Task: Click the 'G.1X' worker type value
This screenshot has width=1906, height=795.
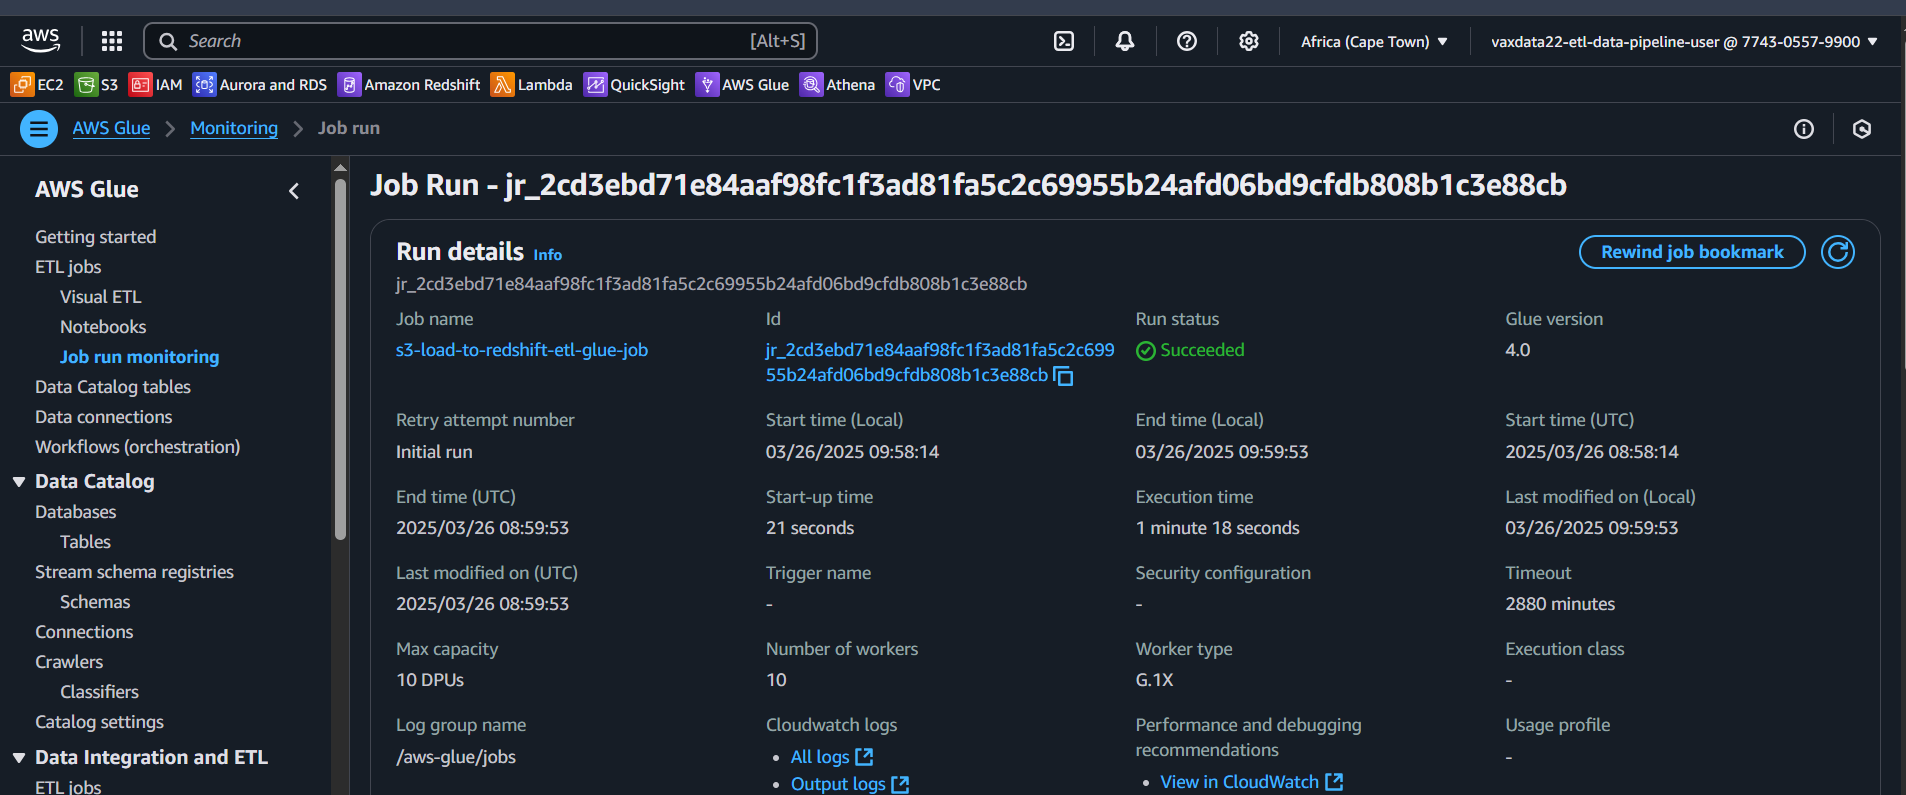Action: tap(1154, 680)
